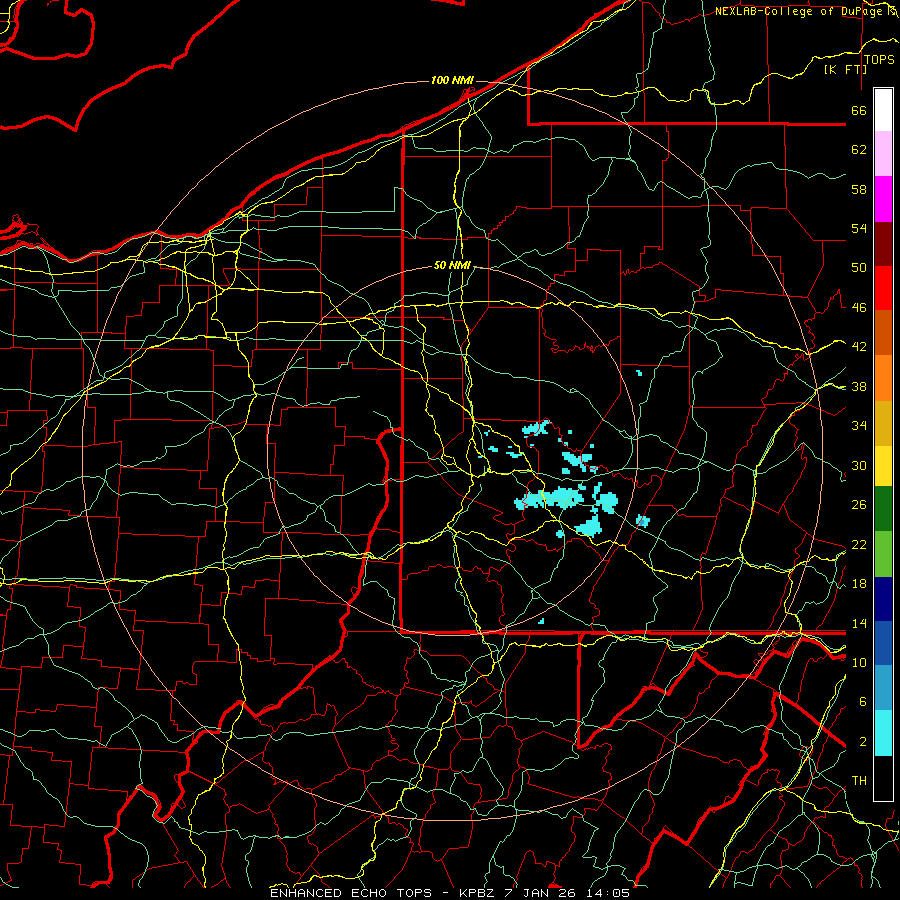Select the 2 legend value
Viewport: 900px width, 900px height.
(863, 742)
